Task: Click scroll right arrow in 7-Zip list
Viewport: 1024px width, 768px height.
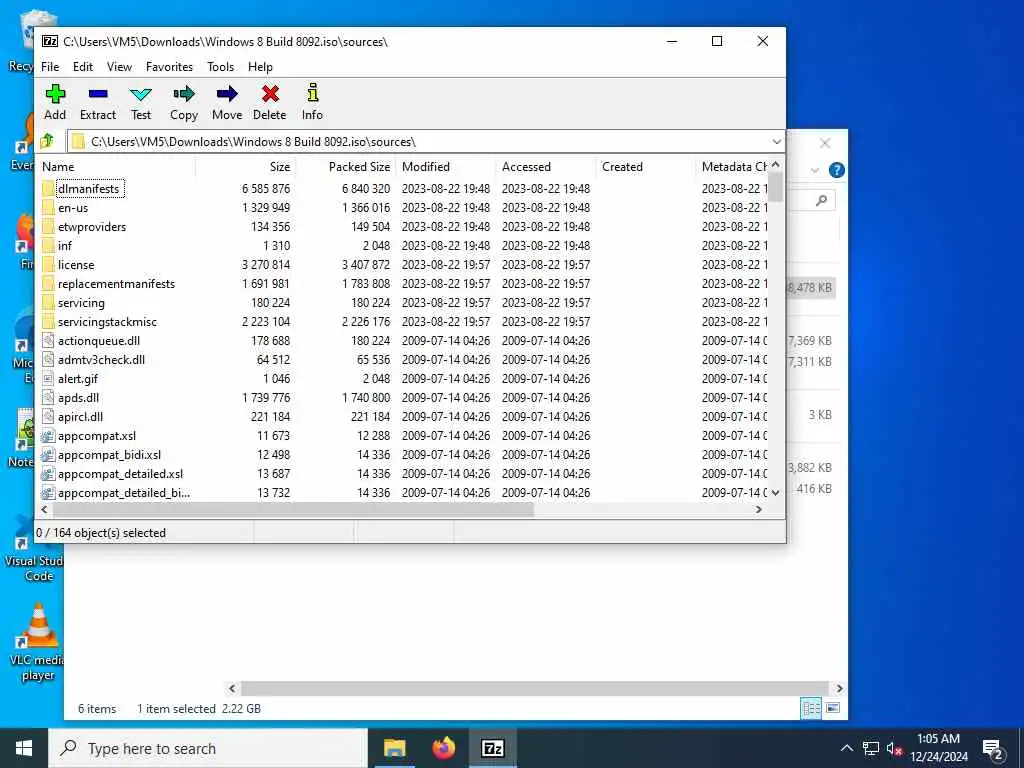Action: coord(759,509)
